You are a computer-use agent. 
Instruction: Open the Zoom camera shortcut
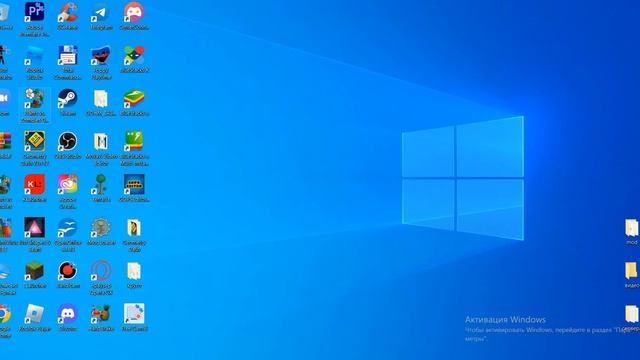tap(4, 98)
